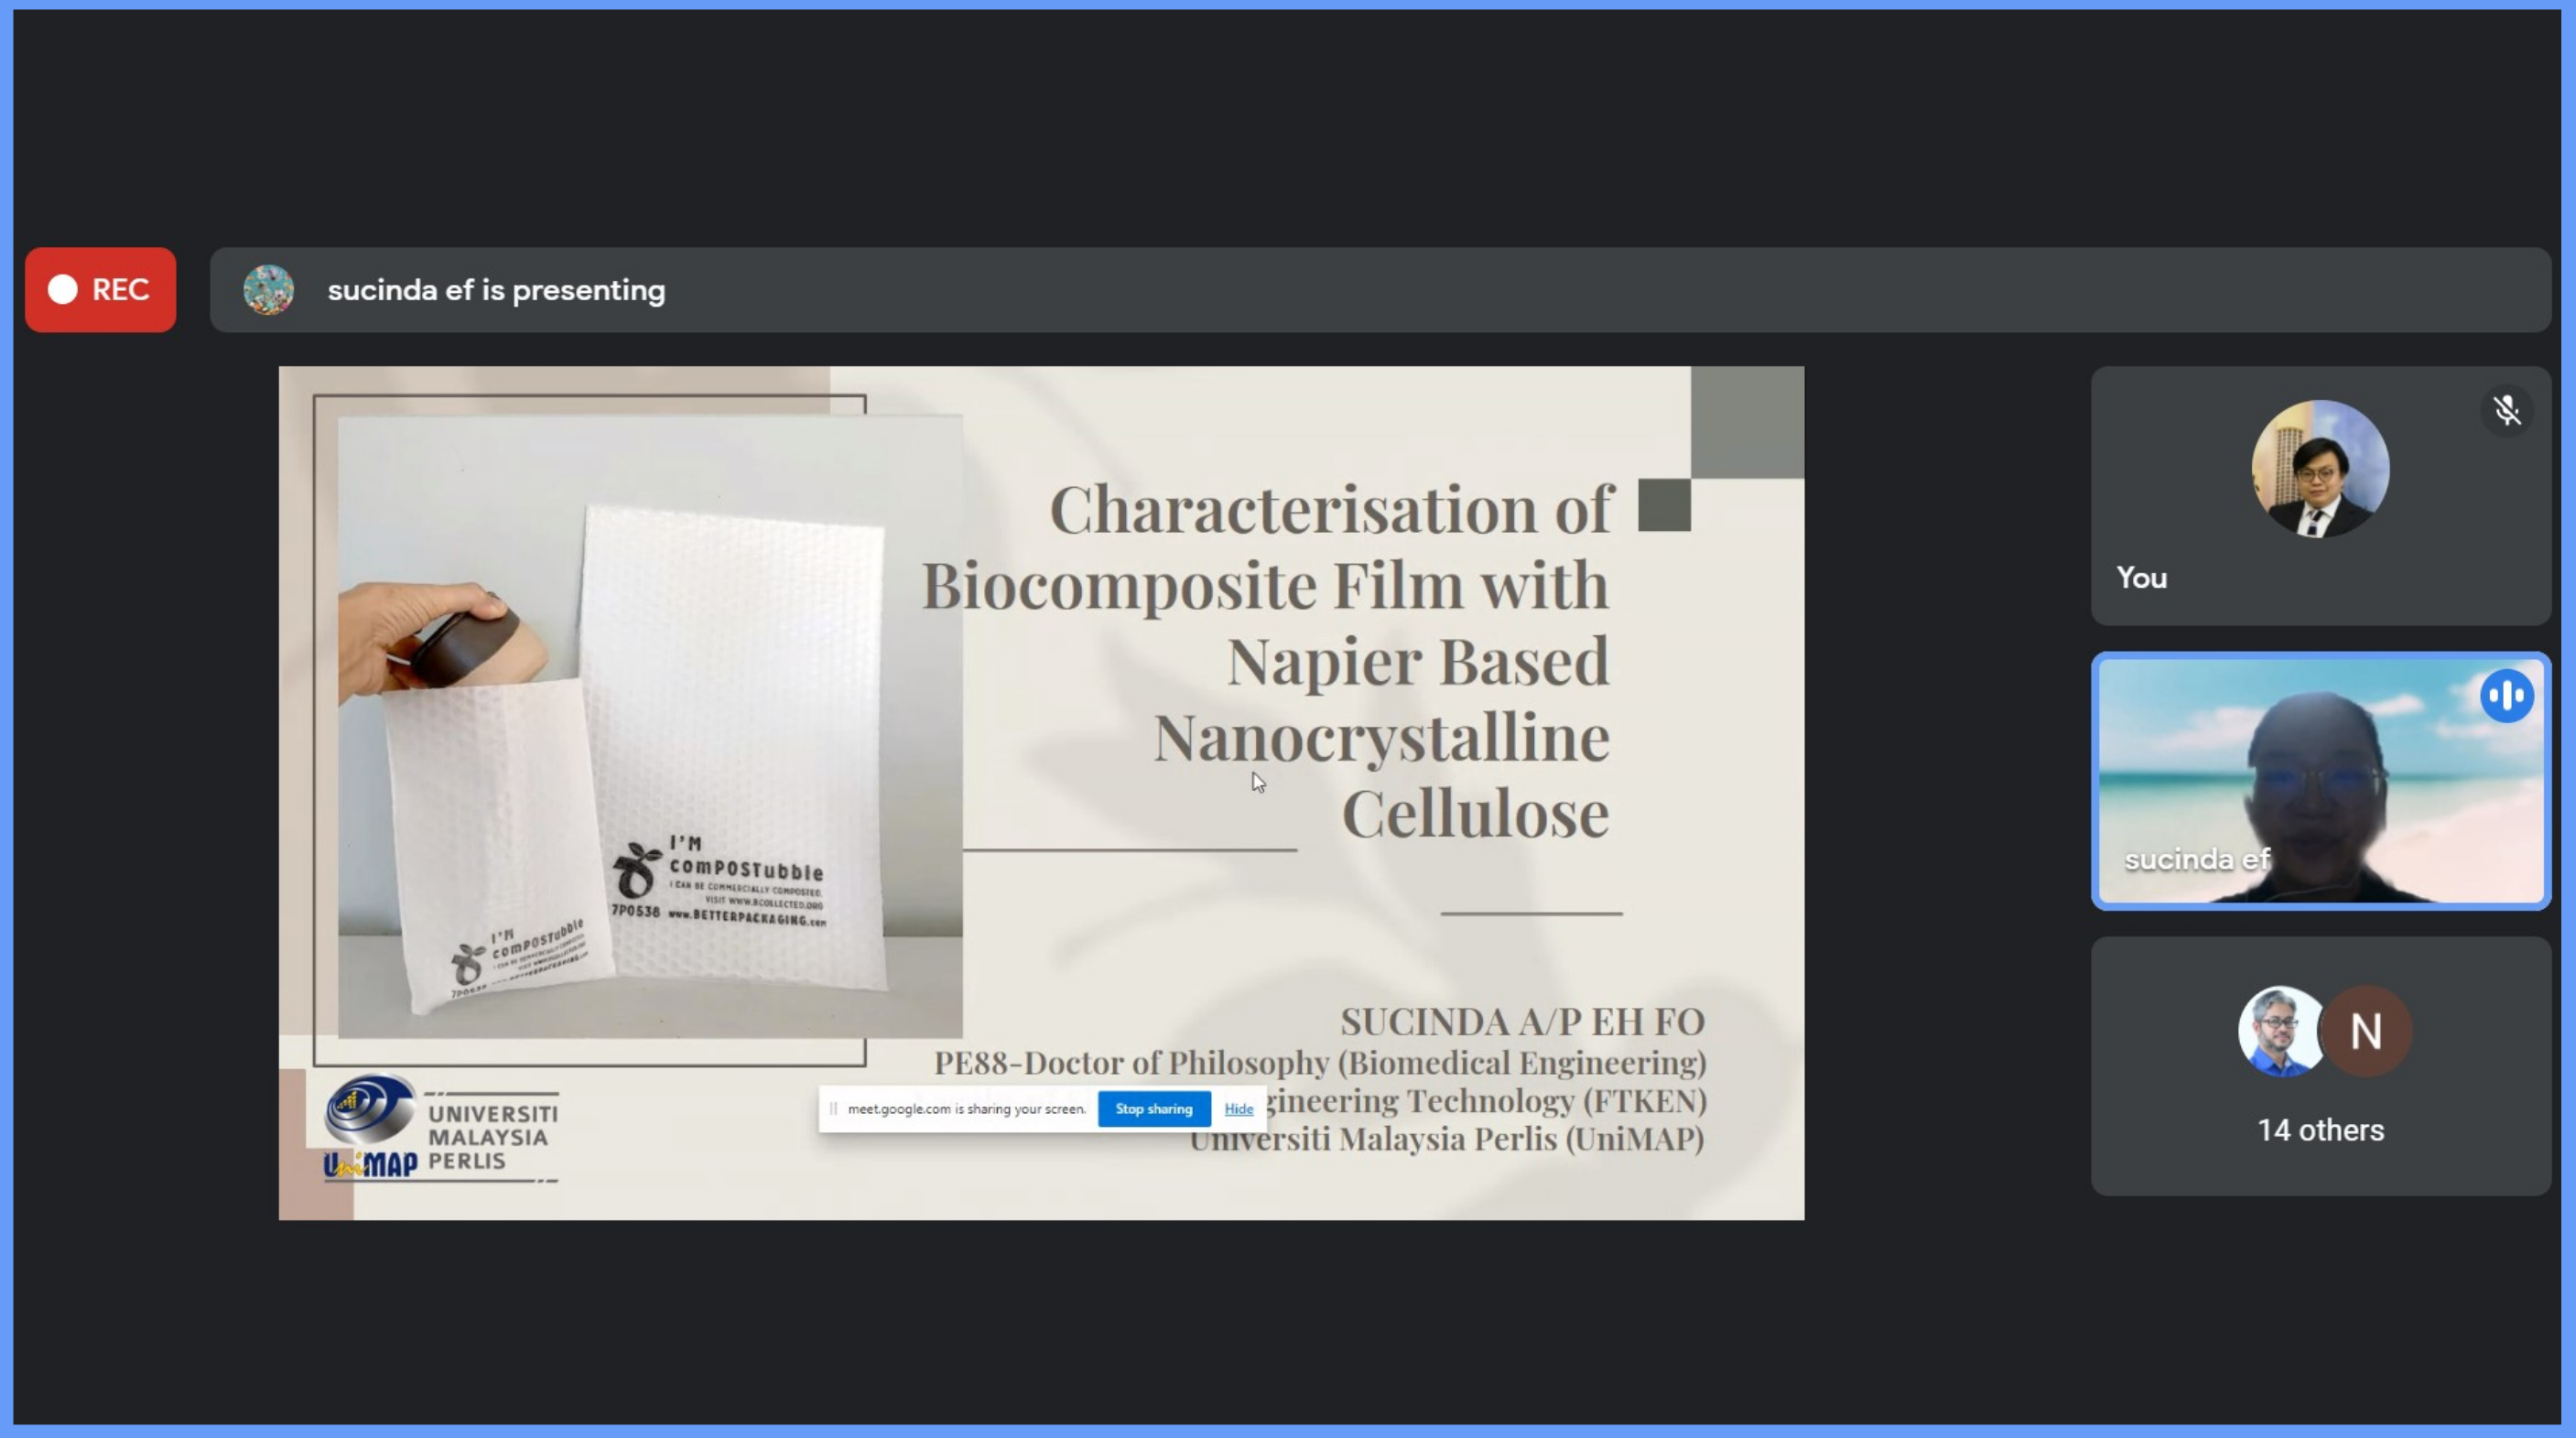Click the blue speaking indicator on sucinda ef tile

pyautogui.click(x=2506, y=695)
